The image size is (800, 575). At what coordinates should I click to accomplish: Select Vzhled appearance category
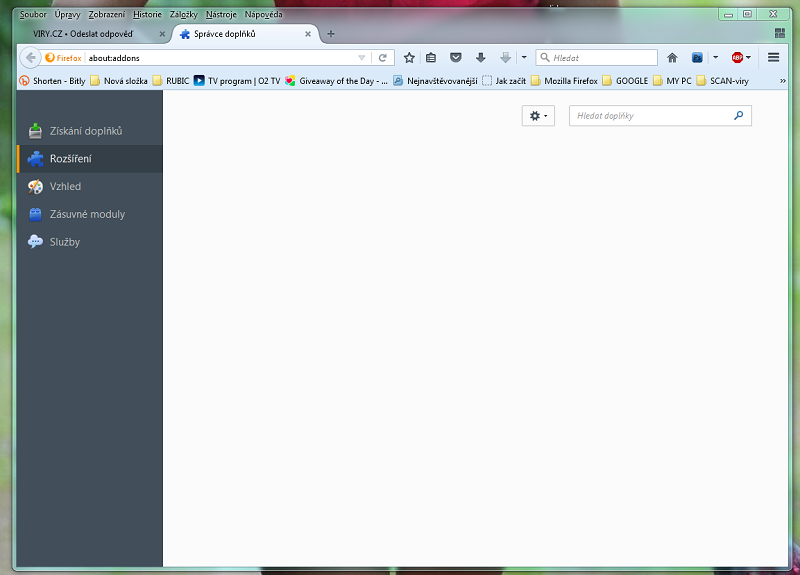click(65, 187)
